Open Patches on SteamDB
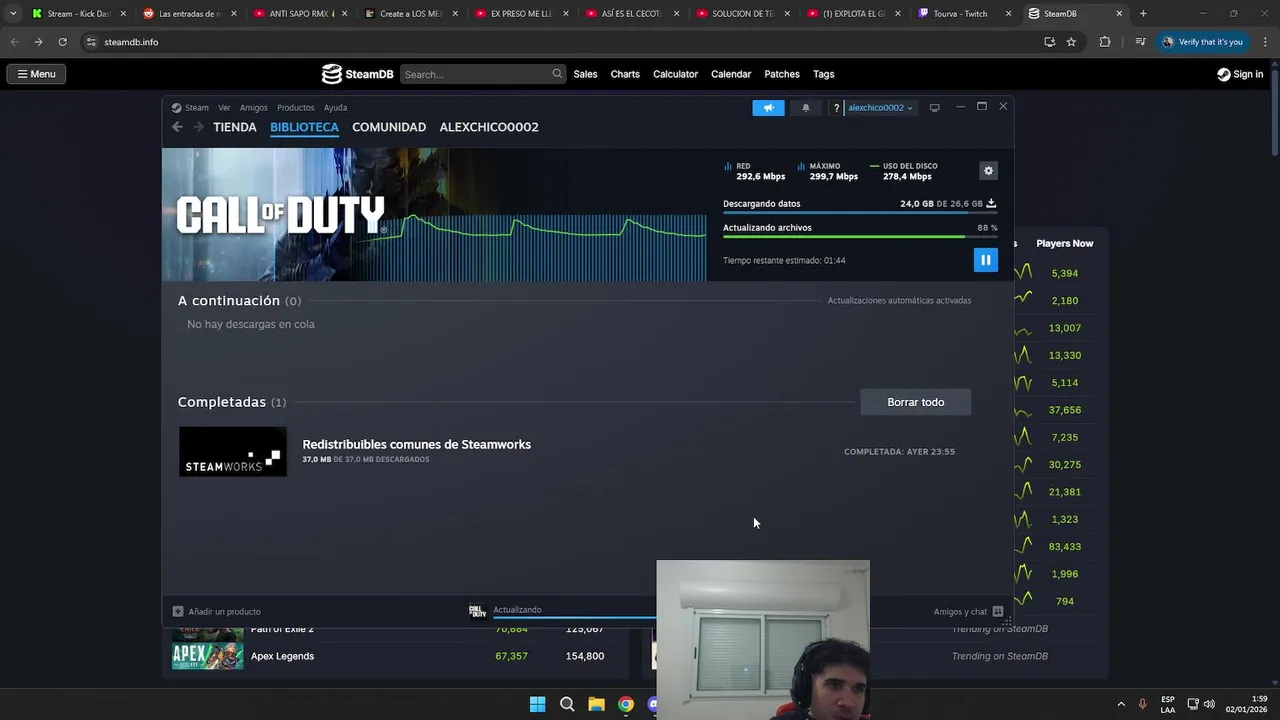The height and width of the screenshot is (720, 1280). pyautogui.click(x=782, y=74)
